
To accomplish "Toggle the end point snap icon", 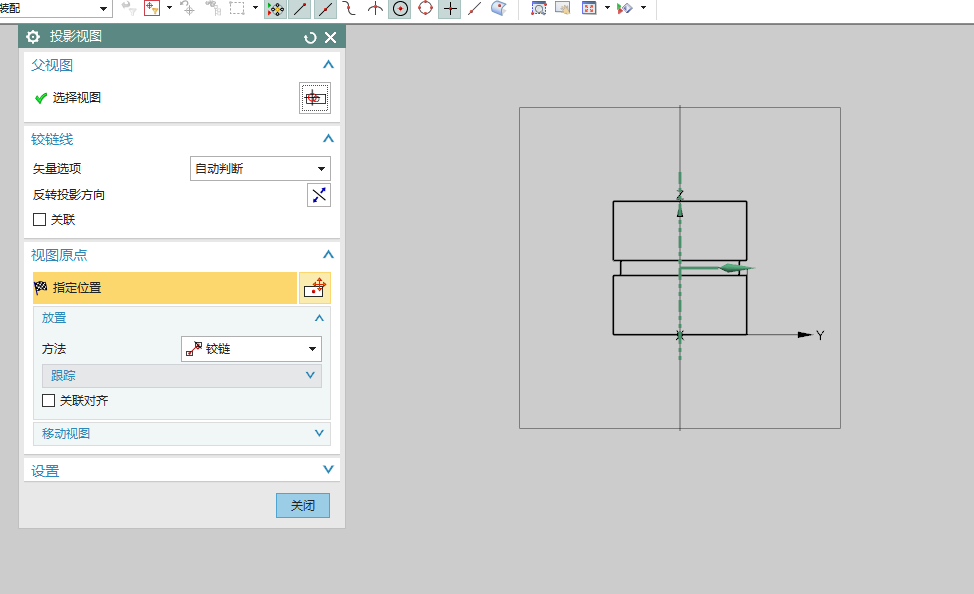I will coord(300,9).
